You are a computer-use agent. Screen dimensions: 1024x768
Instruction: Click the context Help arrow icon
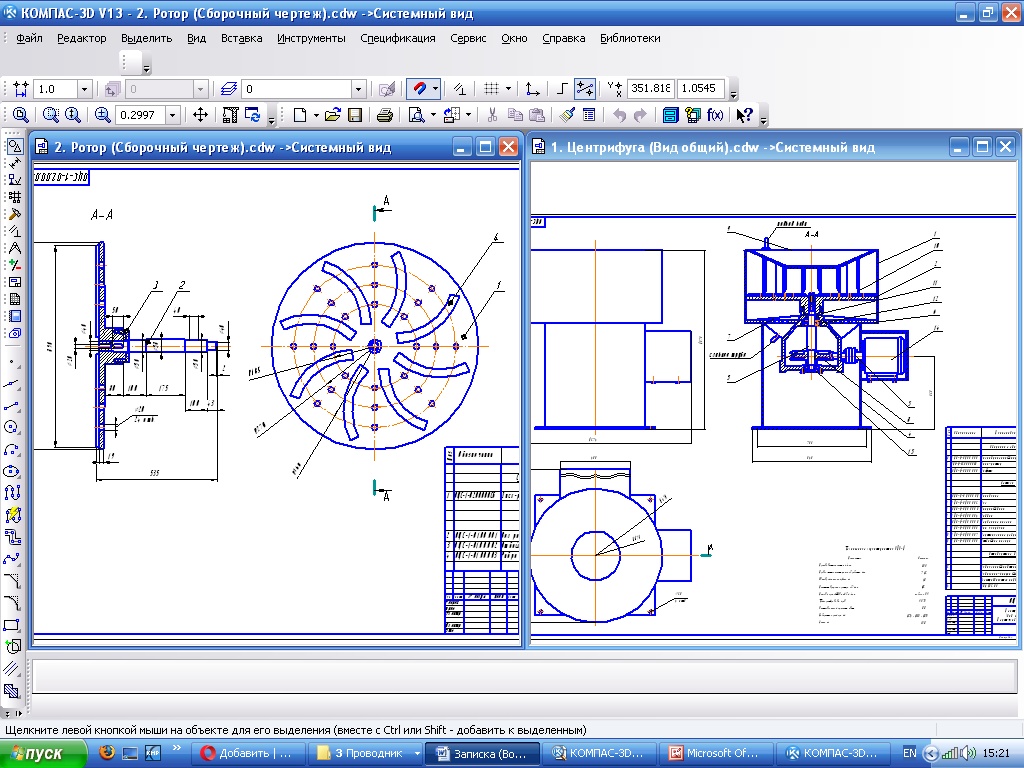point(744,115)
